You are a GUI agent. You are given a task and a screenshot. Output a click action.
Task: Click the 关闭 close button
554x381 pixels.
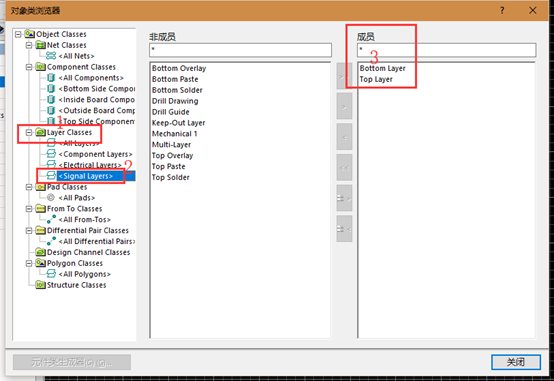(x=516, y=362)
